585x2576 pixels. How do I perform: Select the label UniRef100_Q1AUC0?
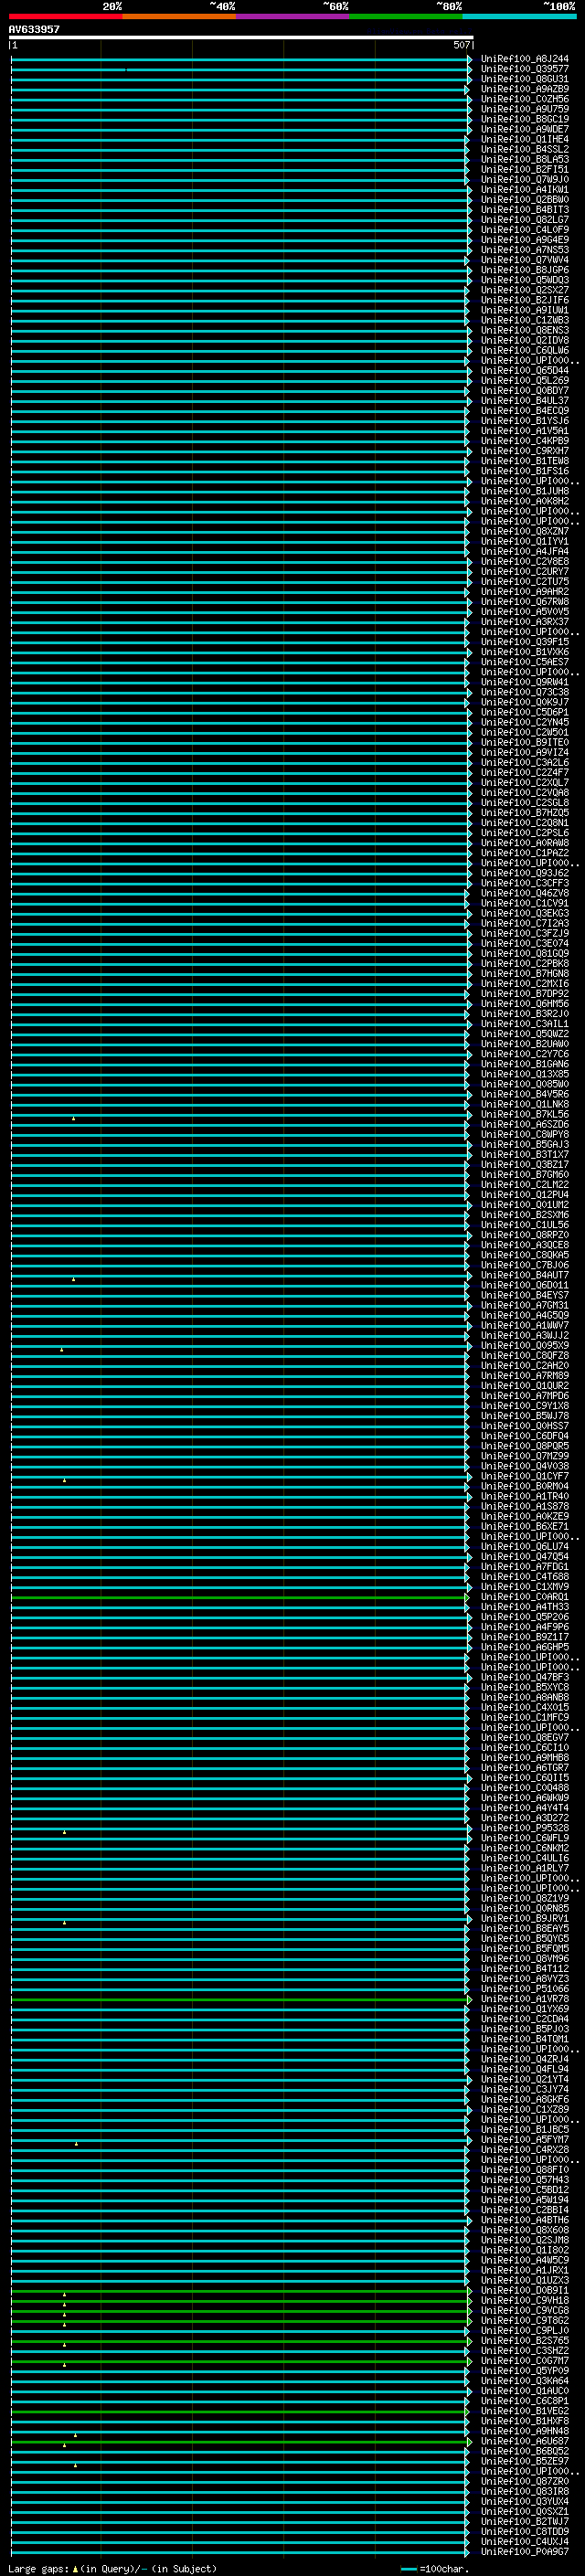point(525,2391)
